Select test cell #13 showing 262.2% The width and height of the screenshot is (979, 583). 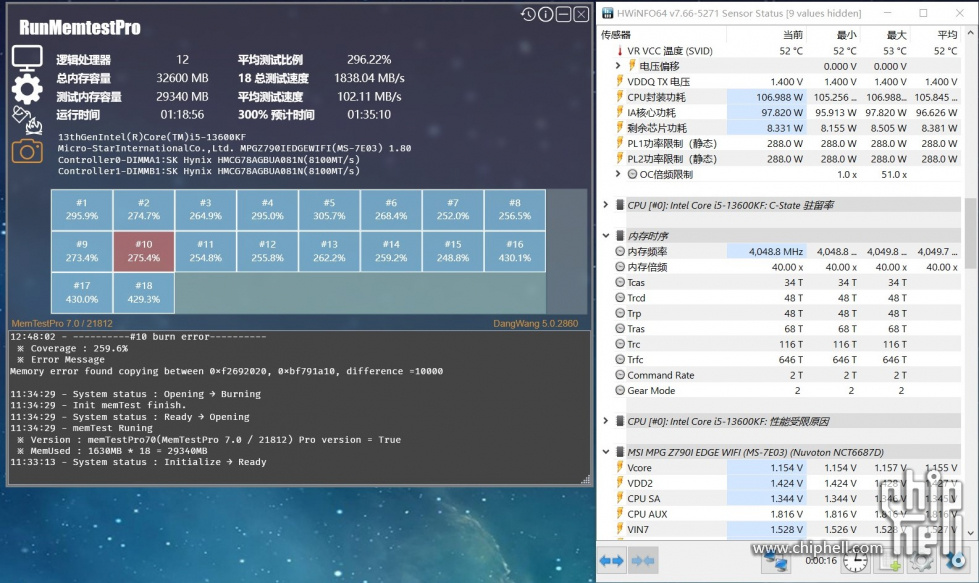[x=329, y=251]
